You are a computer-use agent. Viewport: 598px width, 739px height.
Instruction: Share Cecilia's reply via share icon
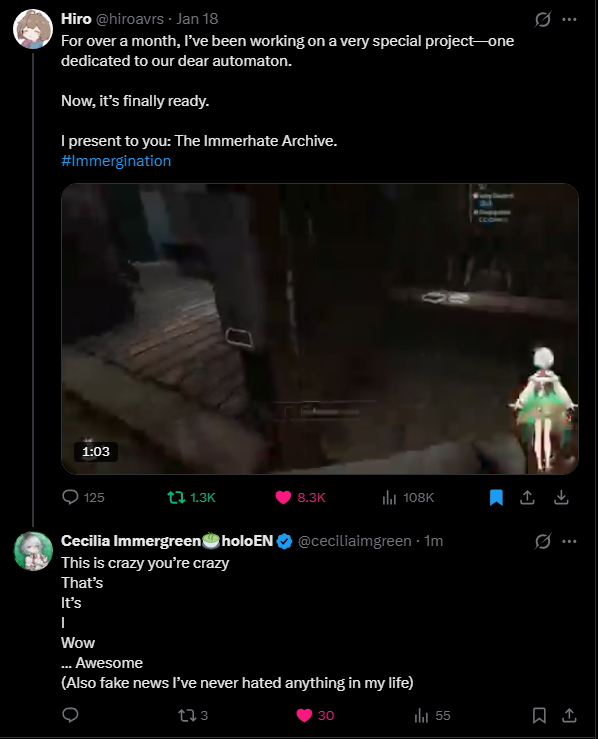pyautogui.click(x=569, y=715)
